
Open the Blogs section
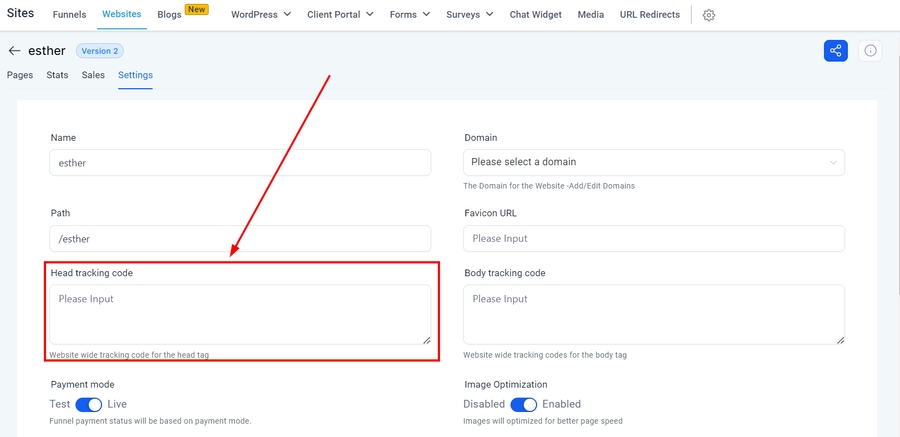(x=169, y=15)
